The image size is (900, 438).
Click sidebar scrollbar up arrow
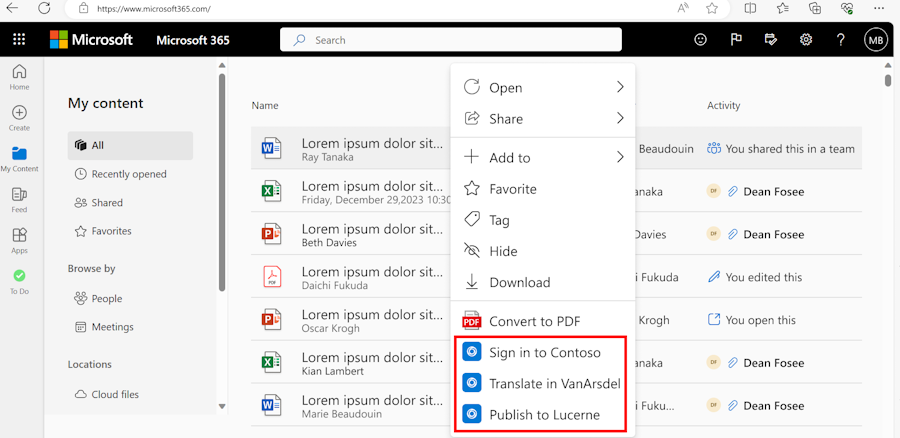(222, 65)
